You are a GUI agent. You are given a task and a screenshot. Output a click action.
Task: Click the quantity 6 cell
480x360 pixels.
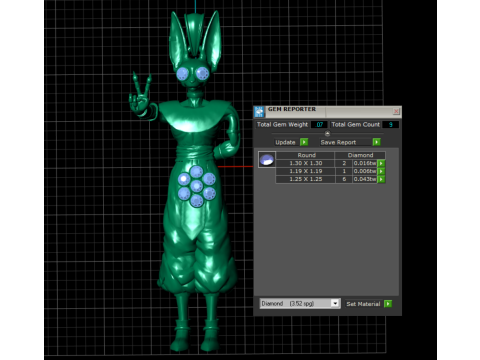pyautogui.click(x=344, y=179)
